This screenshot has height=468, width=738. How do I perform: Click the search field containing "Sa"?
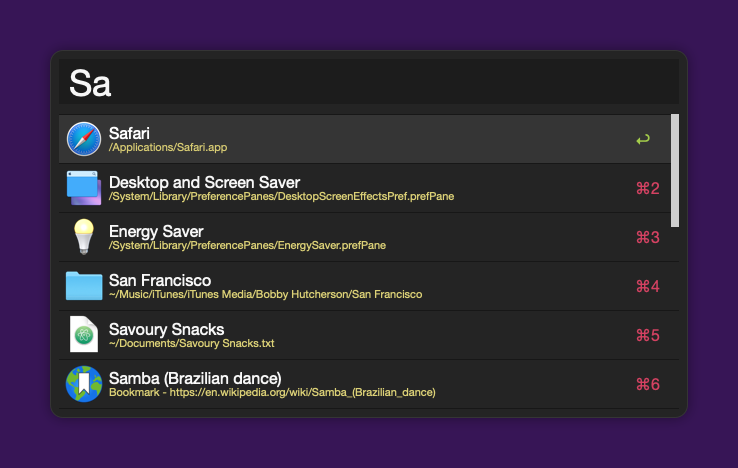click(x=368, y=83)
